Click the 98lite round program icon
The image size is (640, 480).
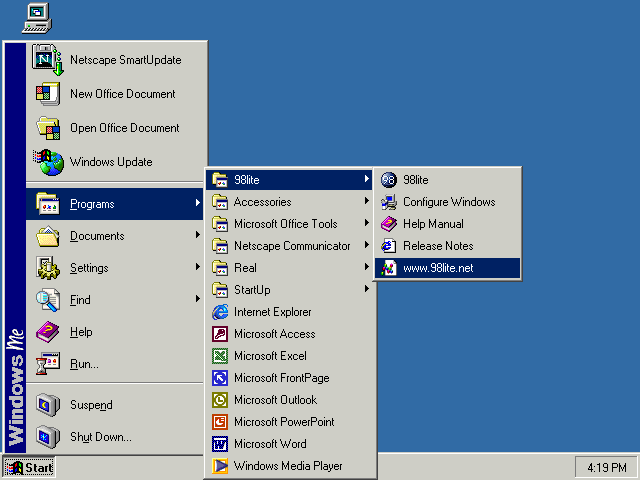click(x=389, y=180)
